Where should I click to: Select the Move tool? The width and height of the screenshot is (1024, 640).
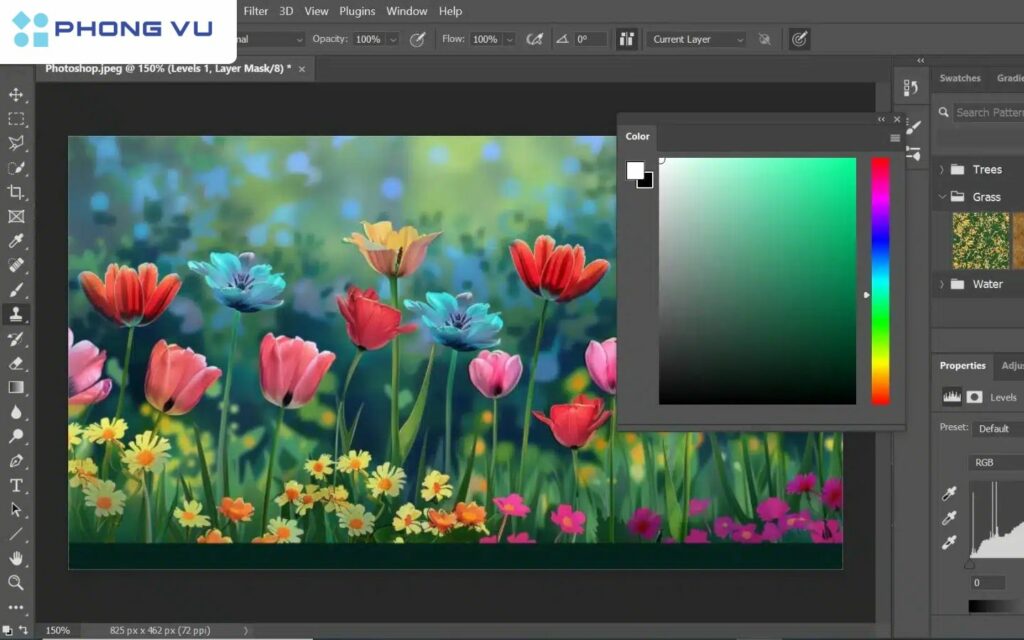(x=16, y=95)
